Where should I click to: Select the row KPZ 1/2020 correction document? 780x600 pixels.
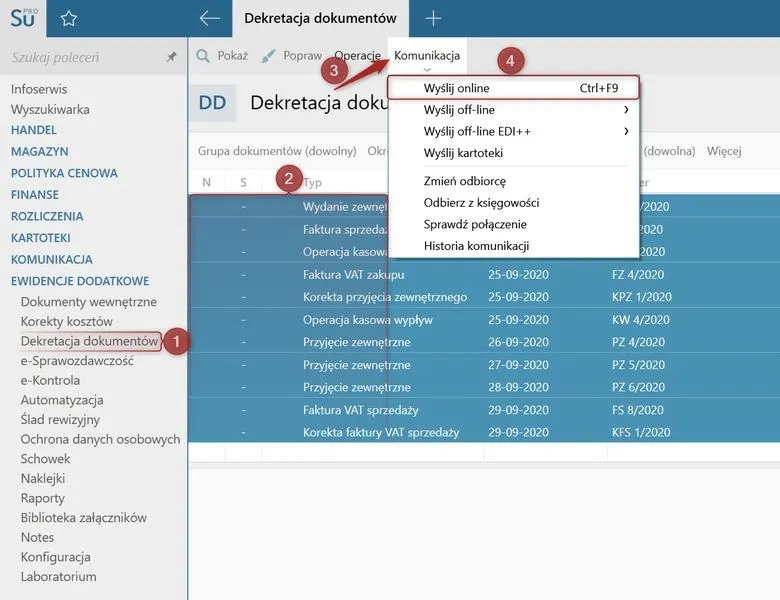pos(484,297)
